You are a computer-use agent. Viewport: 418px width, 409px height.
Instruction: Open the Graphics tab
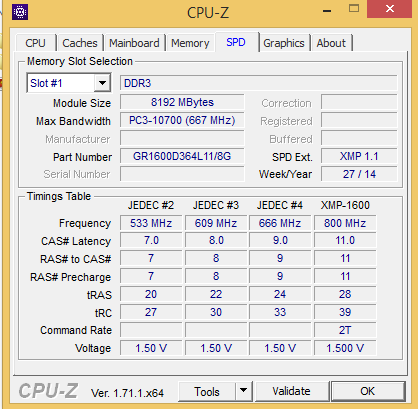(x=284, y=43)
